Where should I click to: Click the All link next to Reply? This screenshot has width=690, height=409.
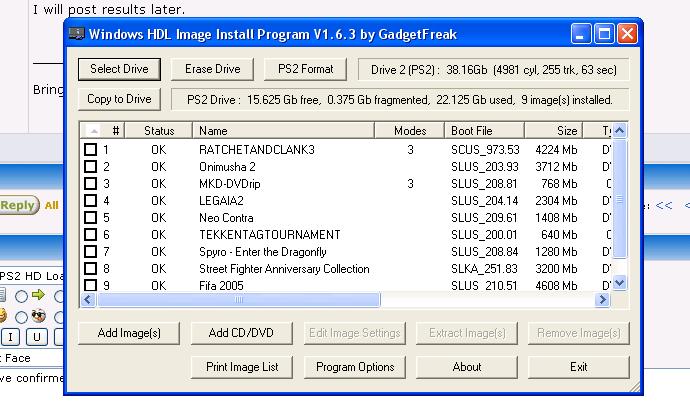click(51, 205)
